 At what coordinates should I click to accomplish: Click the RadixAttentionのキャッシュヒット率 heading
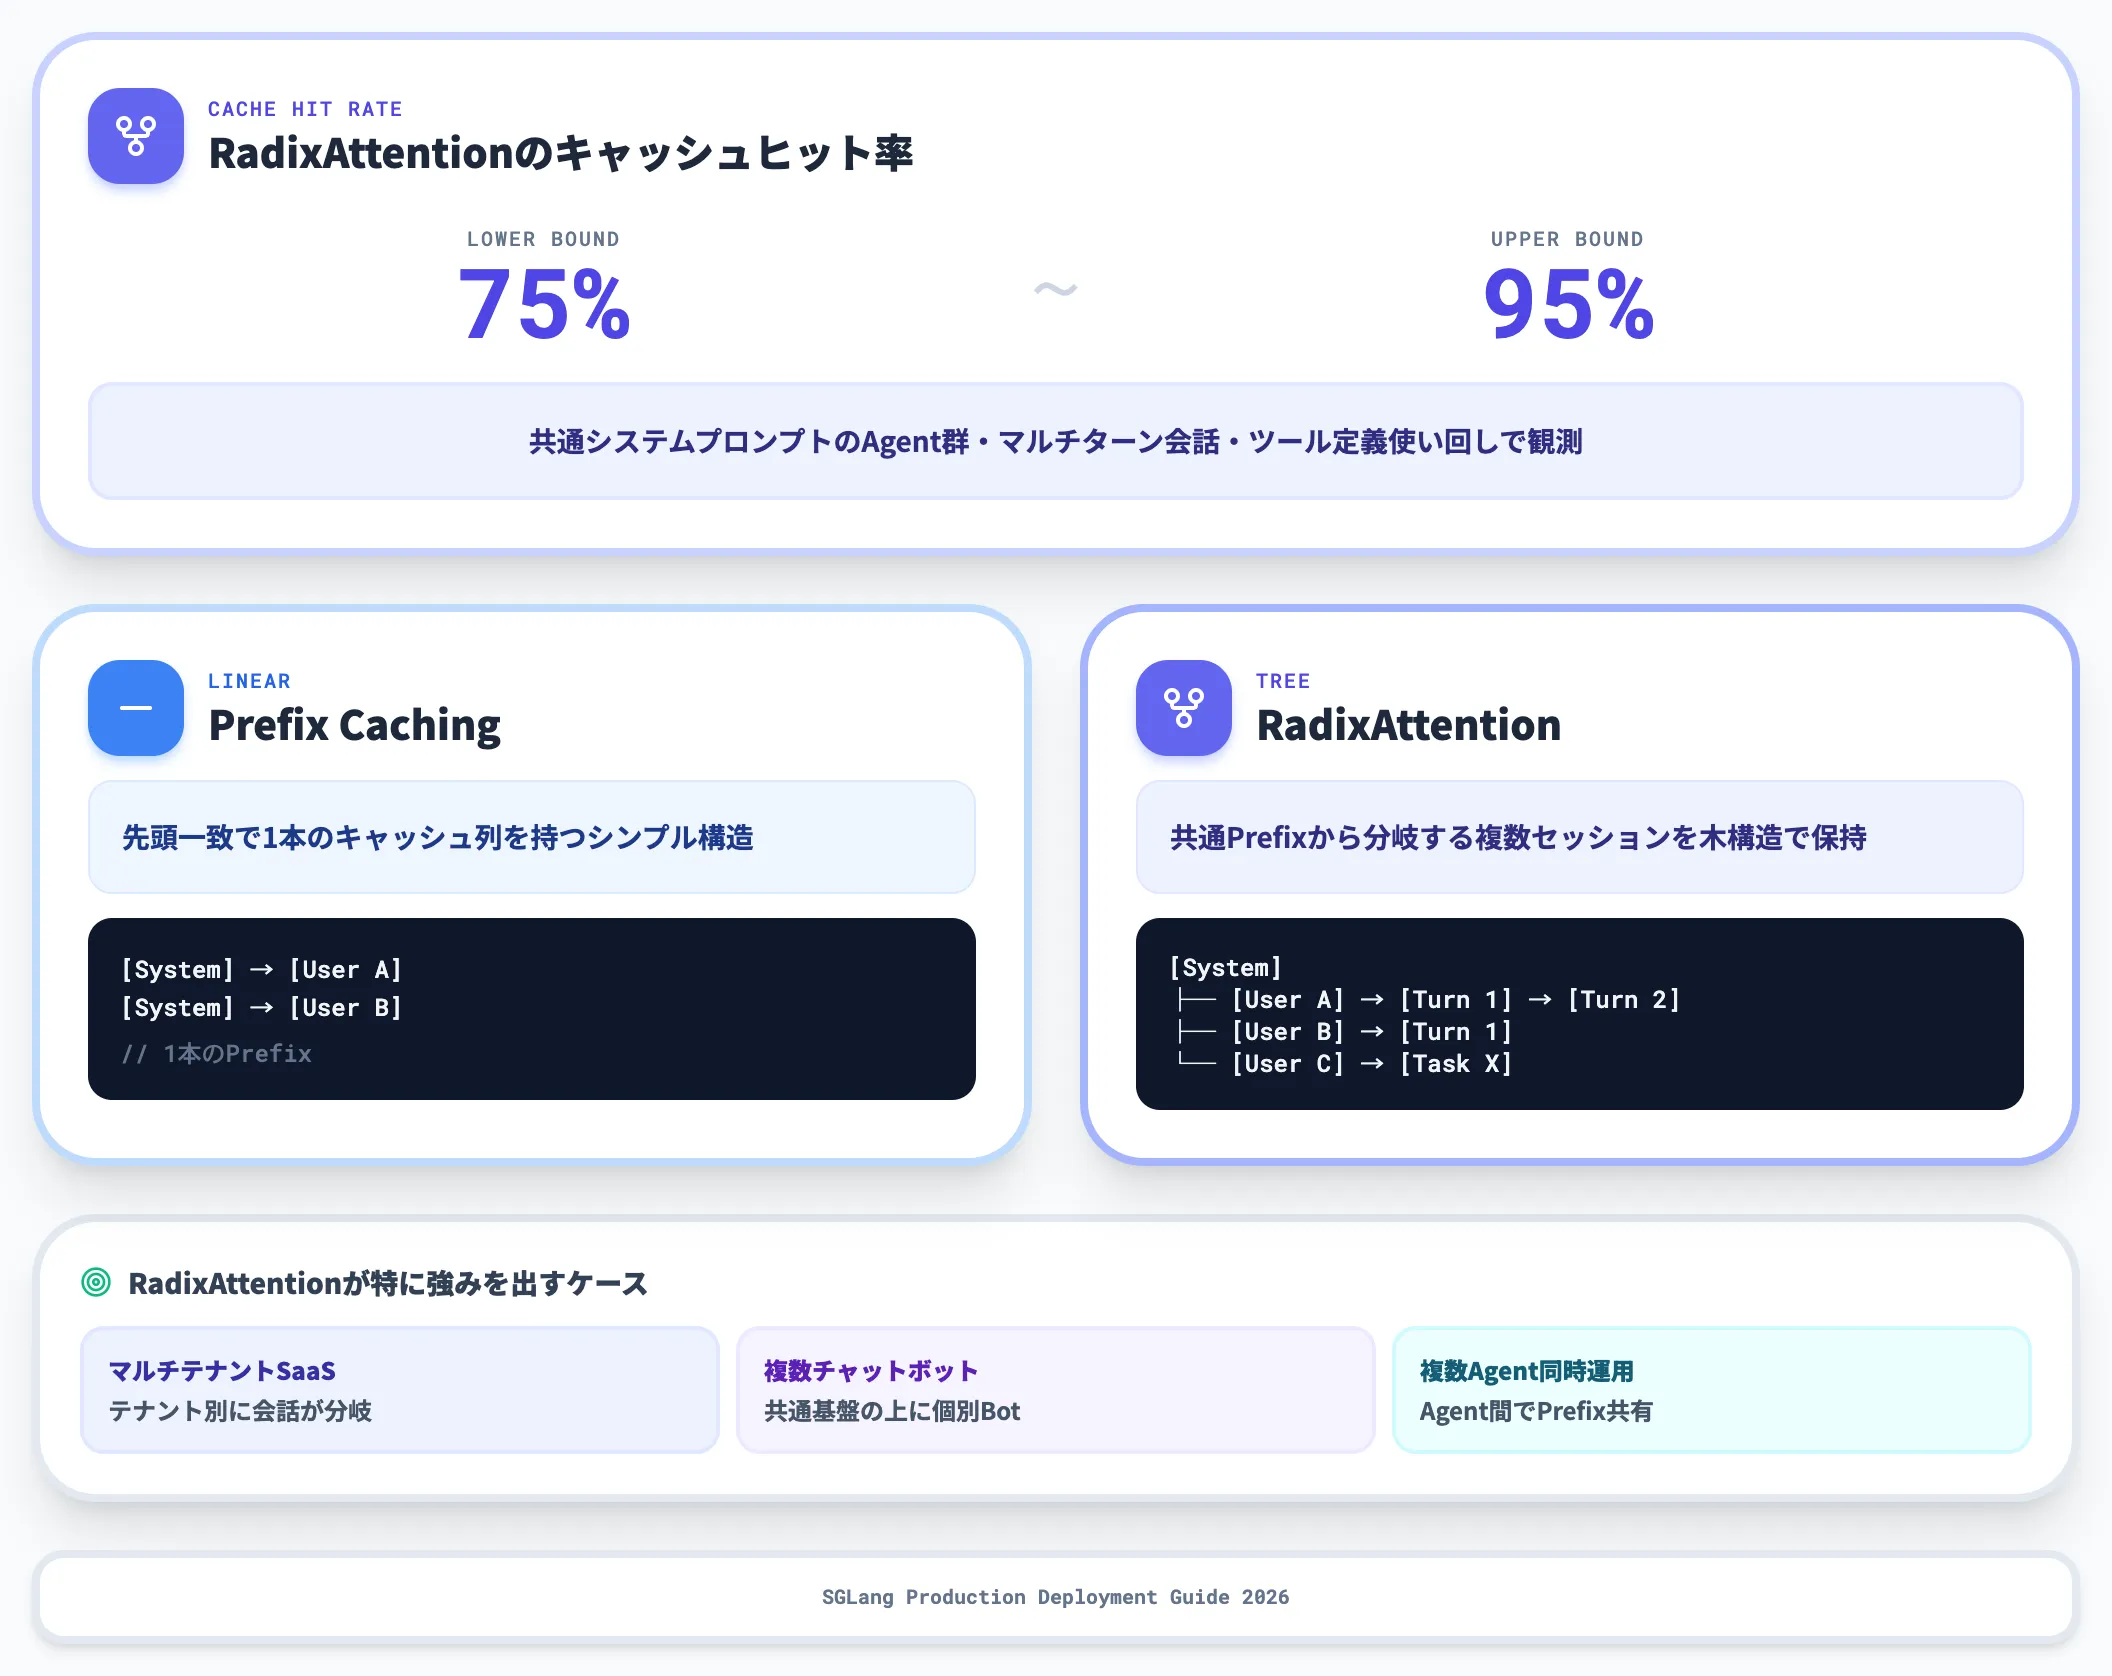coord(561,153)
